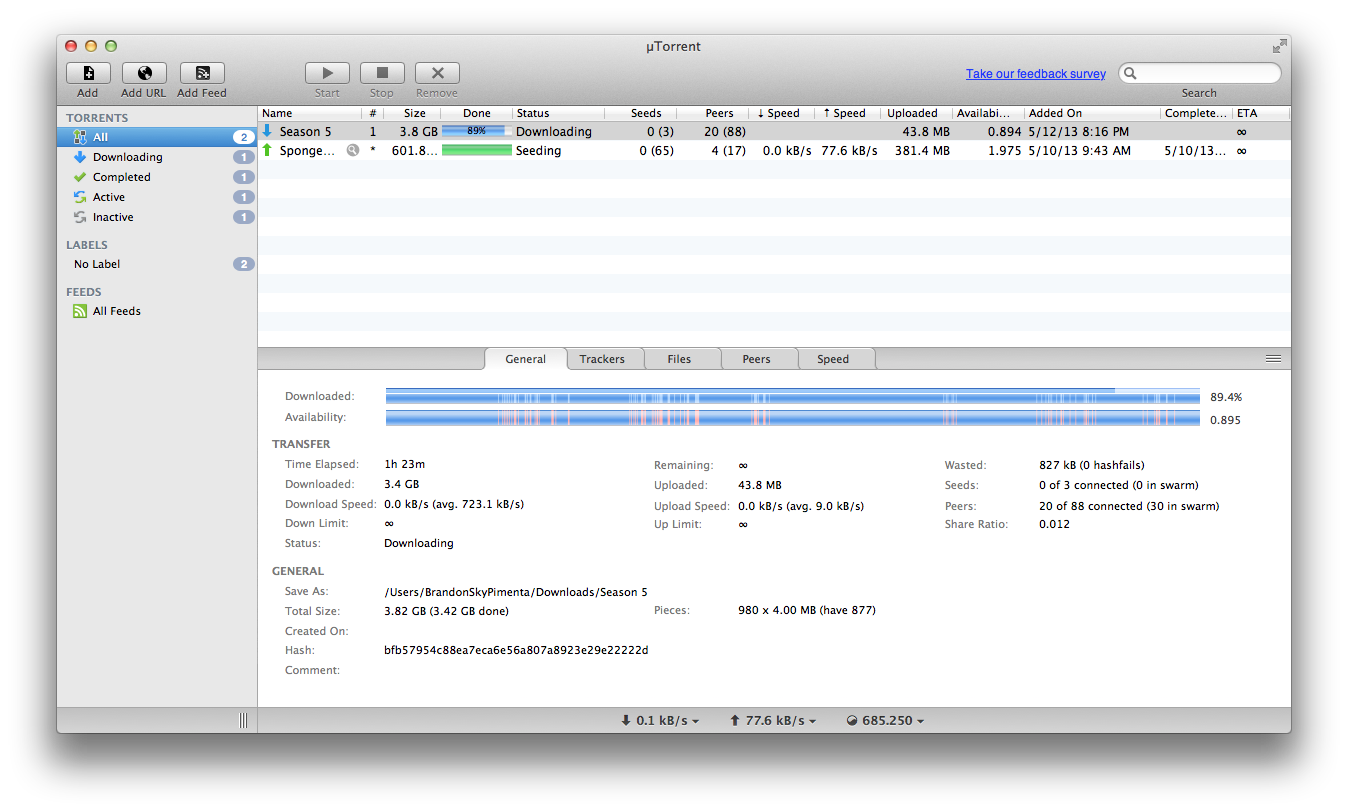Screen dimensions: 1348x812
Task: Open the Add URL dialog
Action: pyautogui.click(x=144, y=73)
